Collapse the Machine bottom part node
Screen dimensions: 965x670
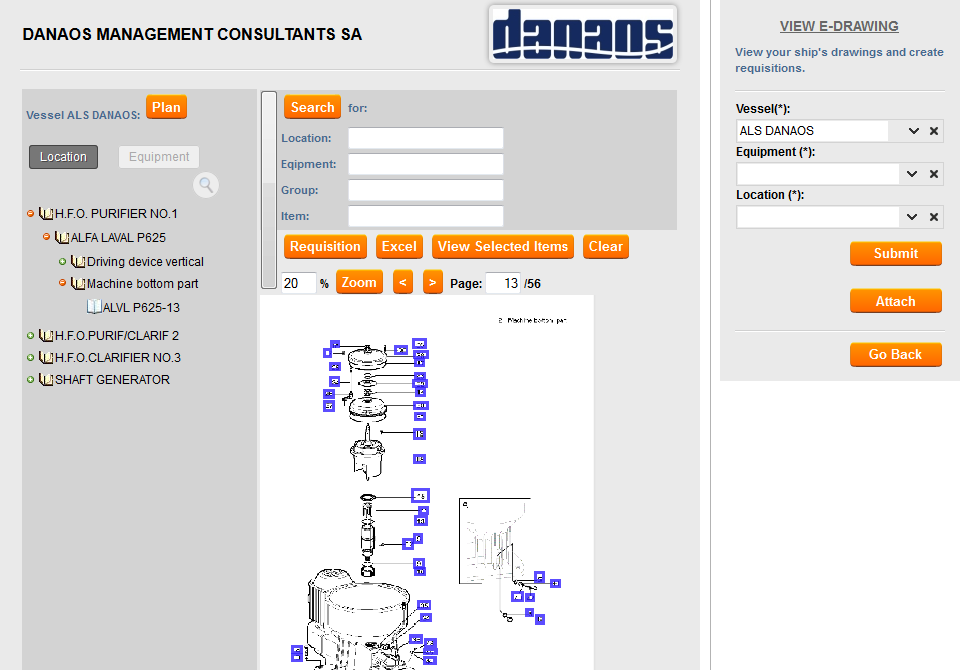[x=62, y=283]
